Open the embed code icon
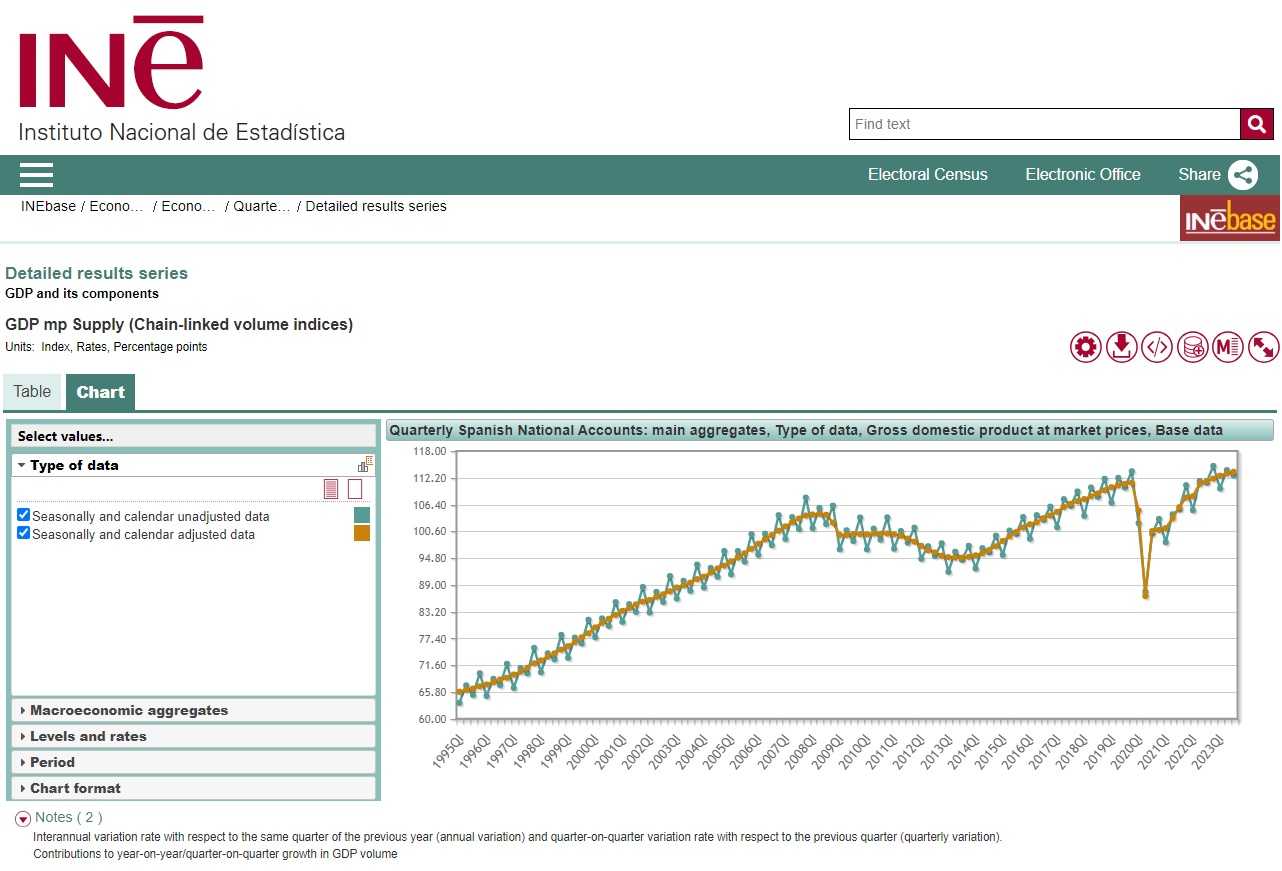The height and width of the screenshot is (871, 1282). tap(1157, 347)
